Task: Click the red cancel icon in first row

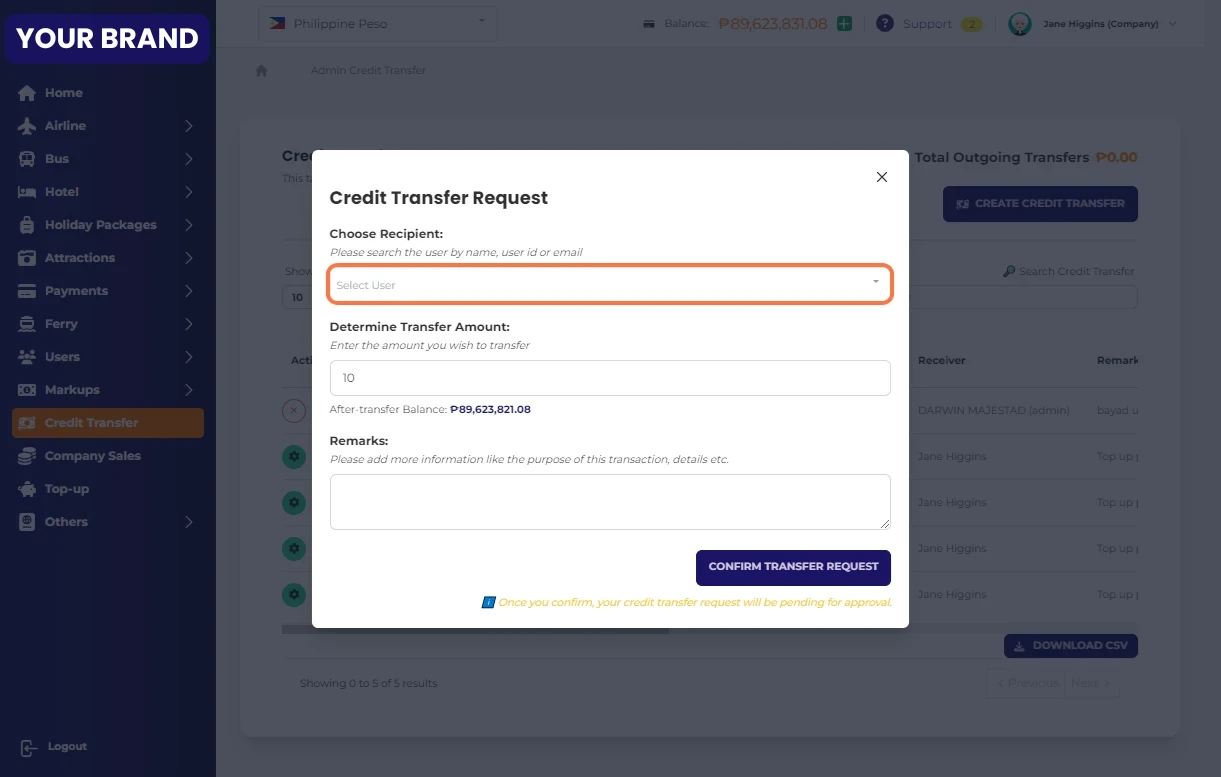Action: point(293,410)
